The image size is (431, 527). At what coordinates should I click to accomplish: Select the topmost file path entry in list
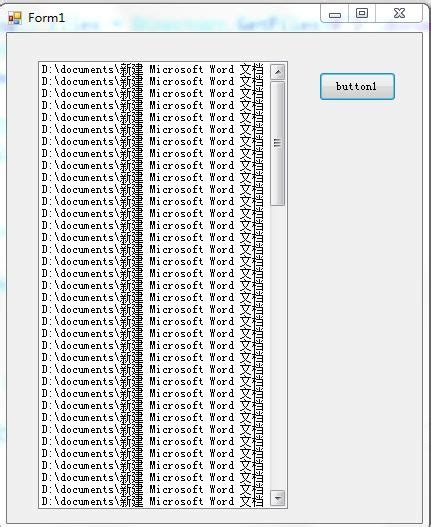pos(155,70)
